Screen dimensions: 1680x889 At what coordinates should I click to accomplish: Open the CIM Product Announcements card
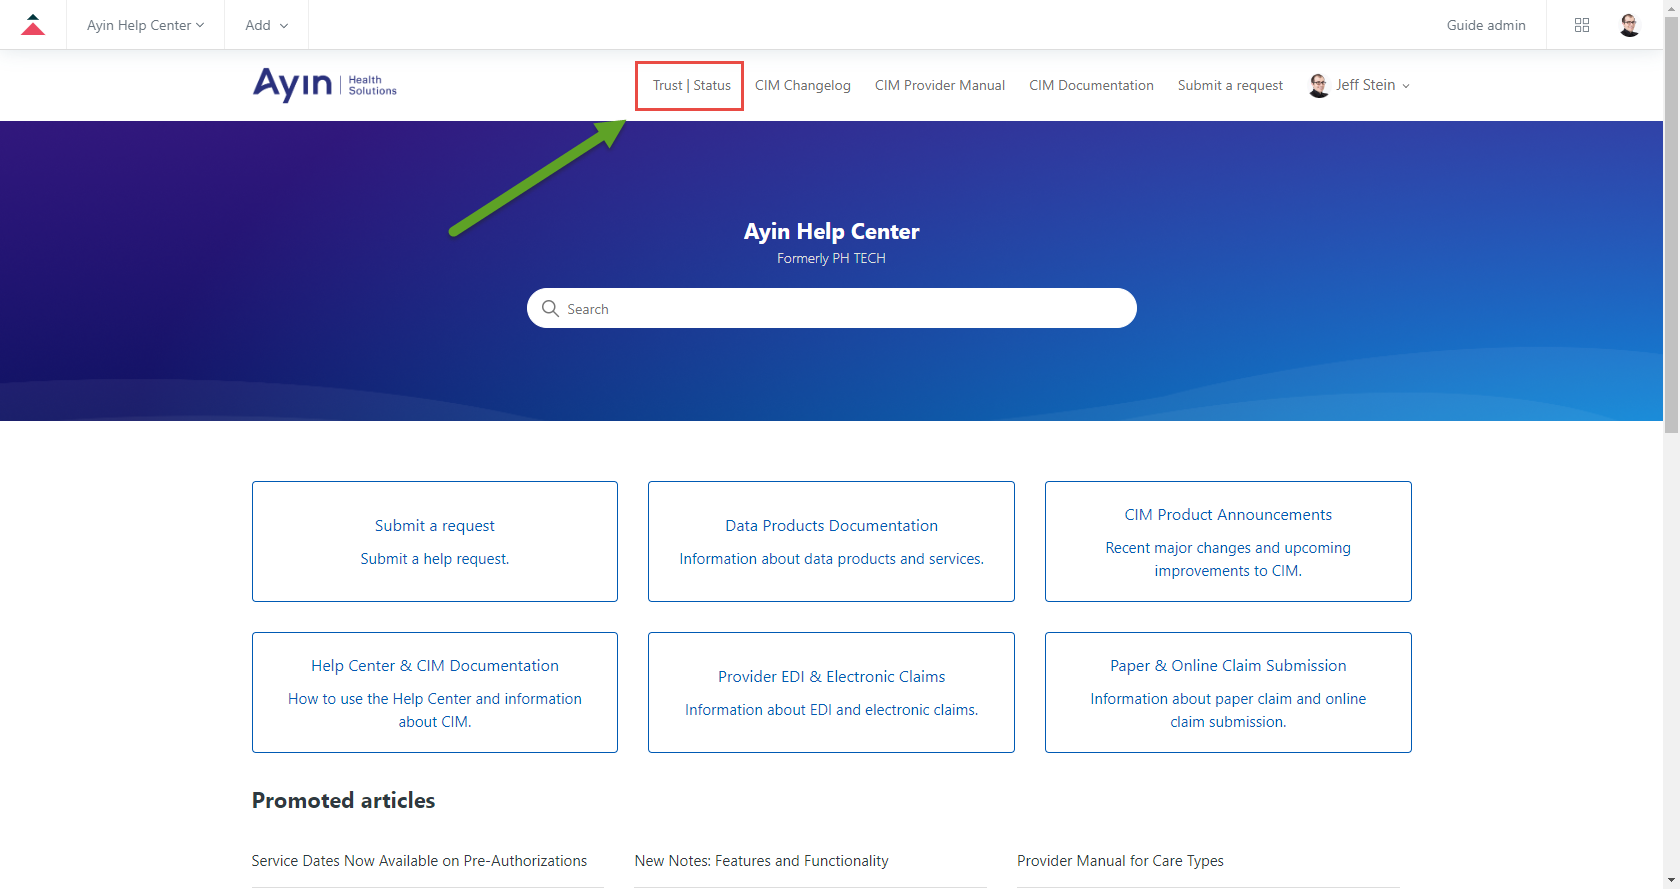(1228, 541)
